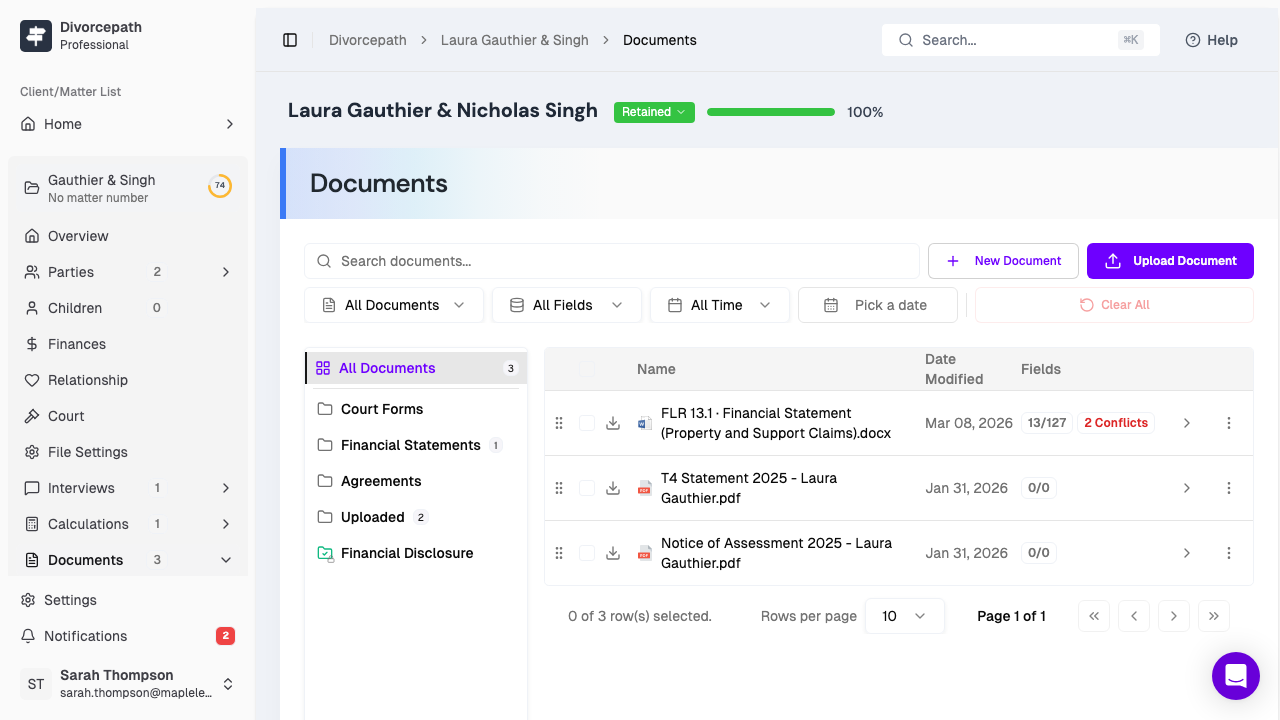Viewport: 1280px width, 720px height.
Task: Open Settings in the sidebar
Action: pyautogui.click(x=128, y=600)
